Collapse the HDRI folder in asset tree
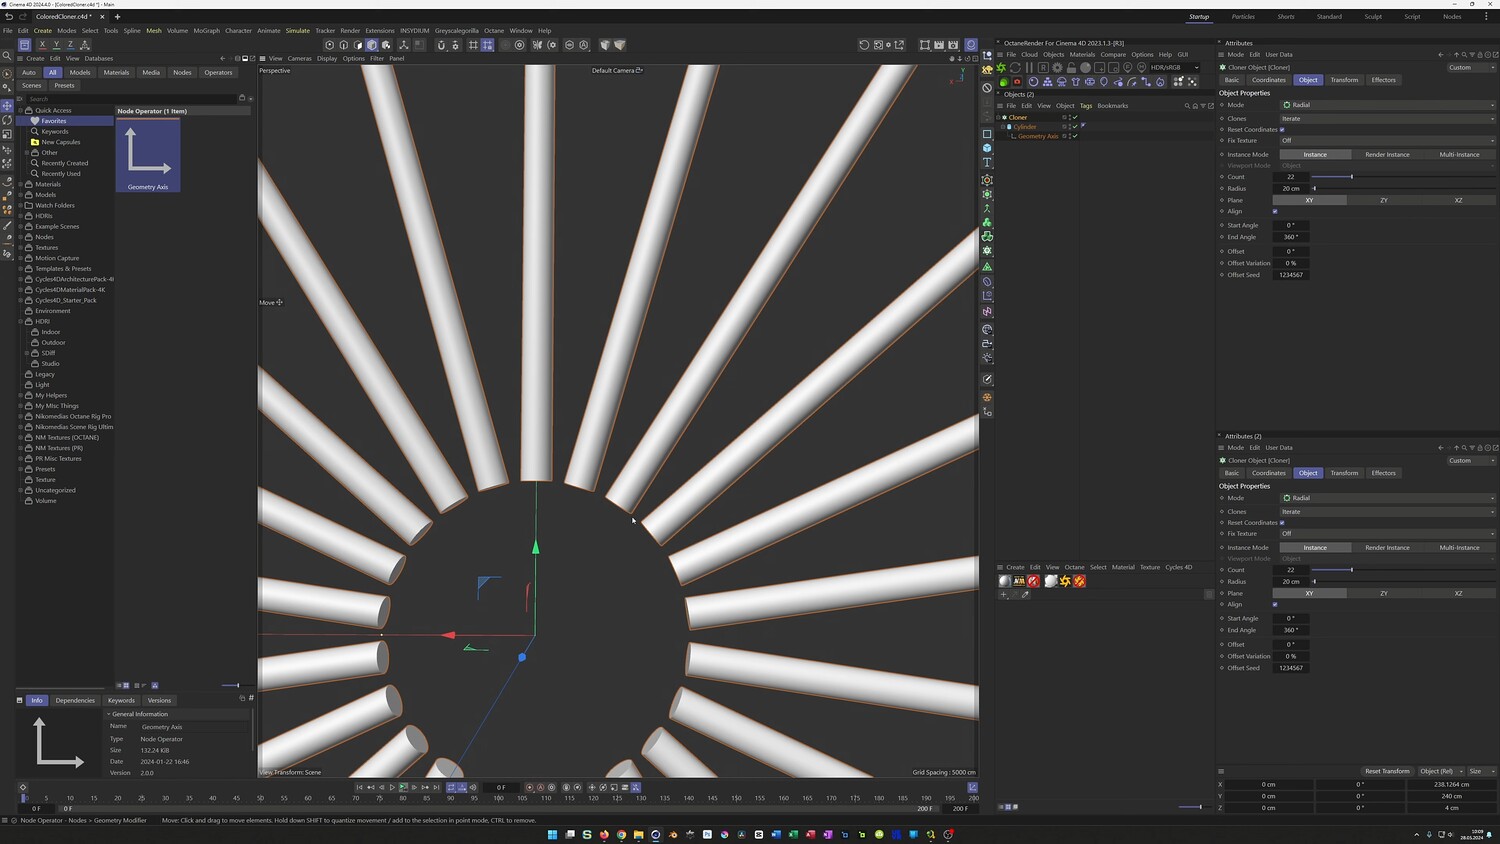The image size is (1500, 844). click(20, 321)
